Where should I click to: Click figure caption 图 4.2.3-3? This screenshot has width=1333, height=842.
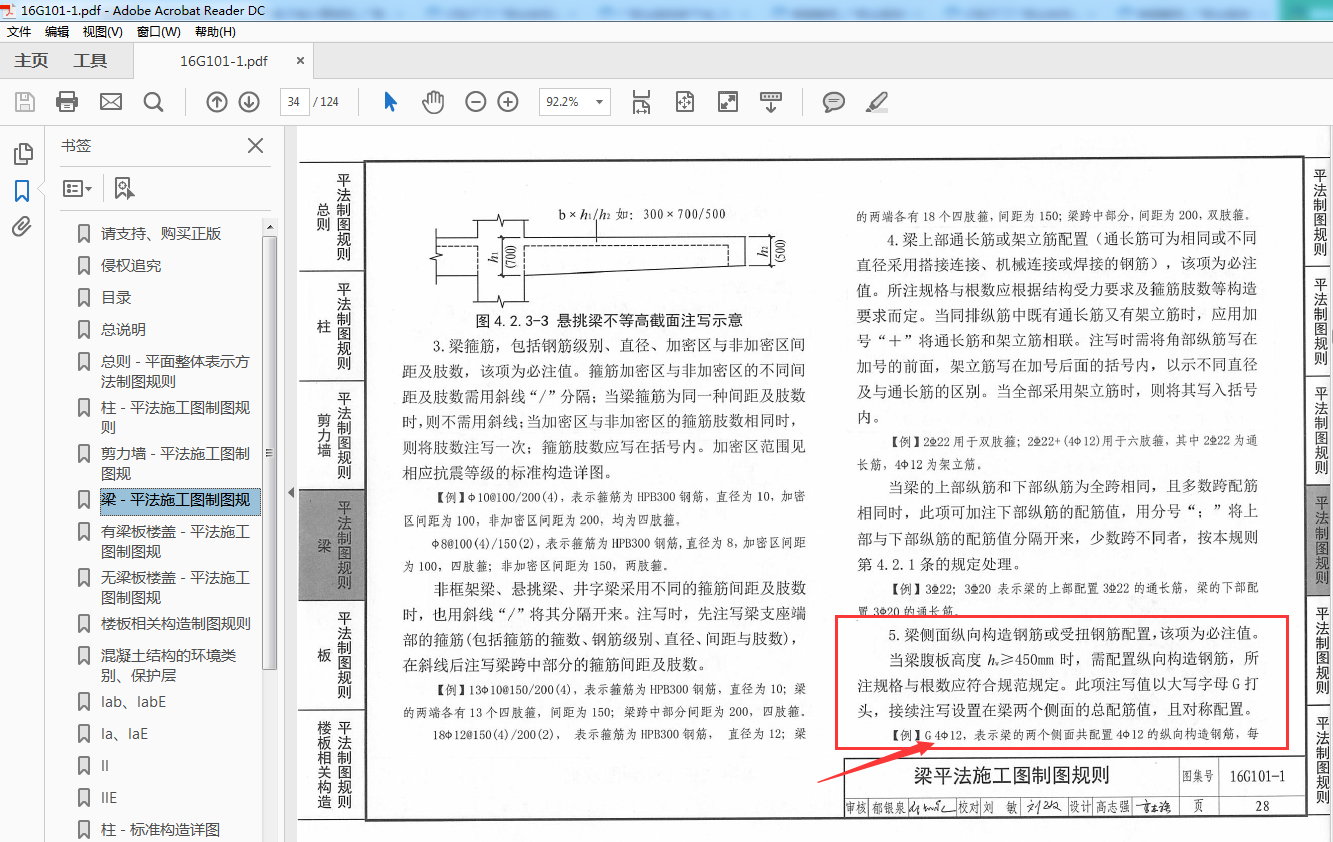pos(610,320)
